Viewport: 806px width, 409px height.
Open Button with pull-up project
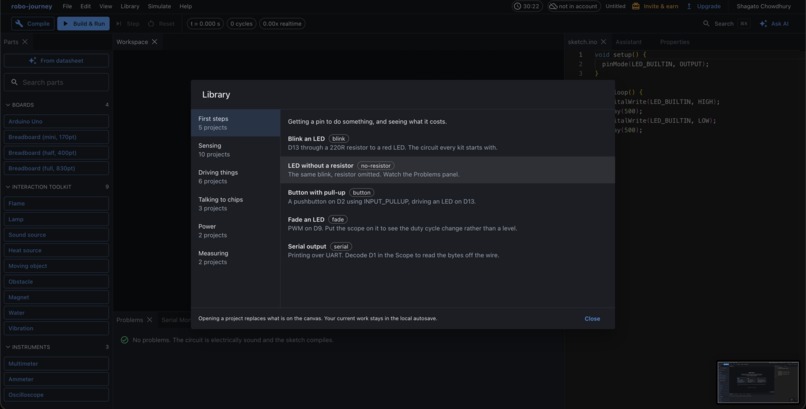pyautogui.click(x=447, y=197)
